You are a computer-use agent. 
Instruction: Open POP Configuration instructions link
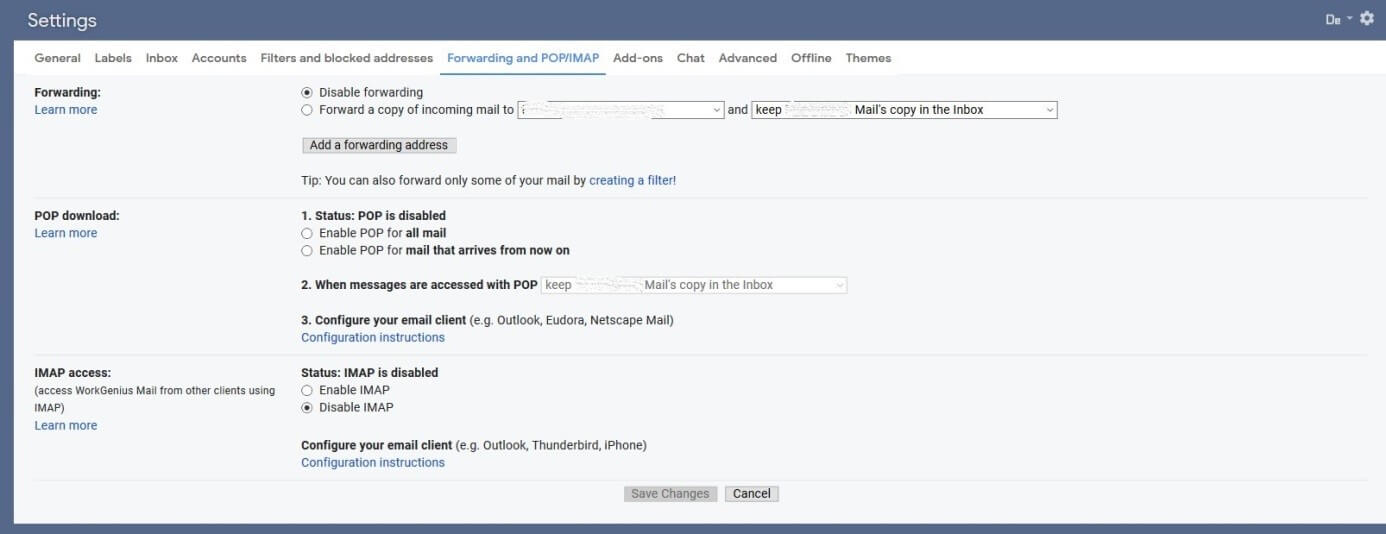click(373, 338)
